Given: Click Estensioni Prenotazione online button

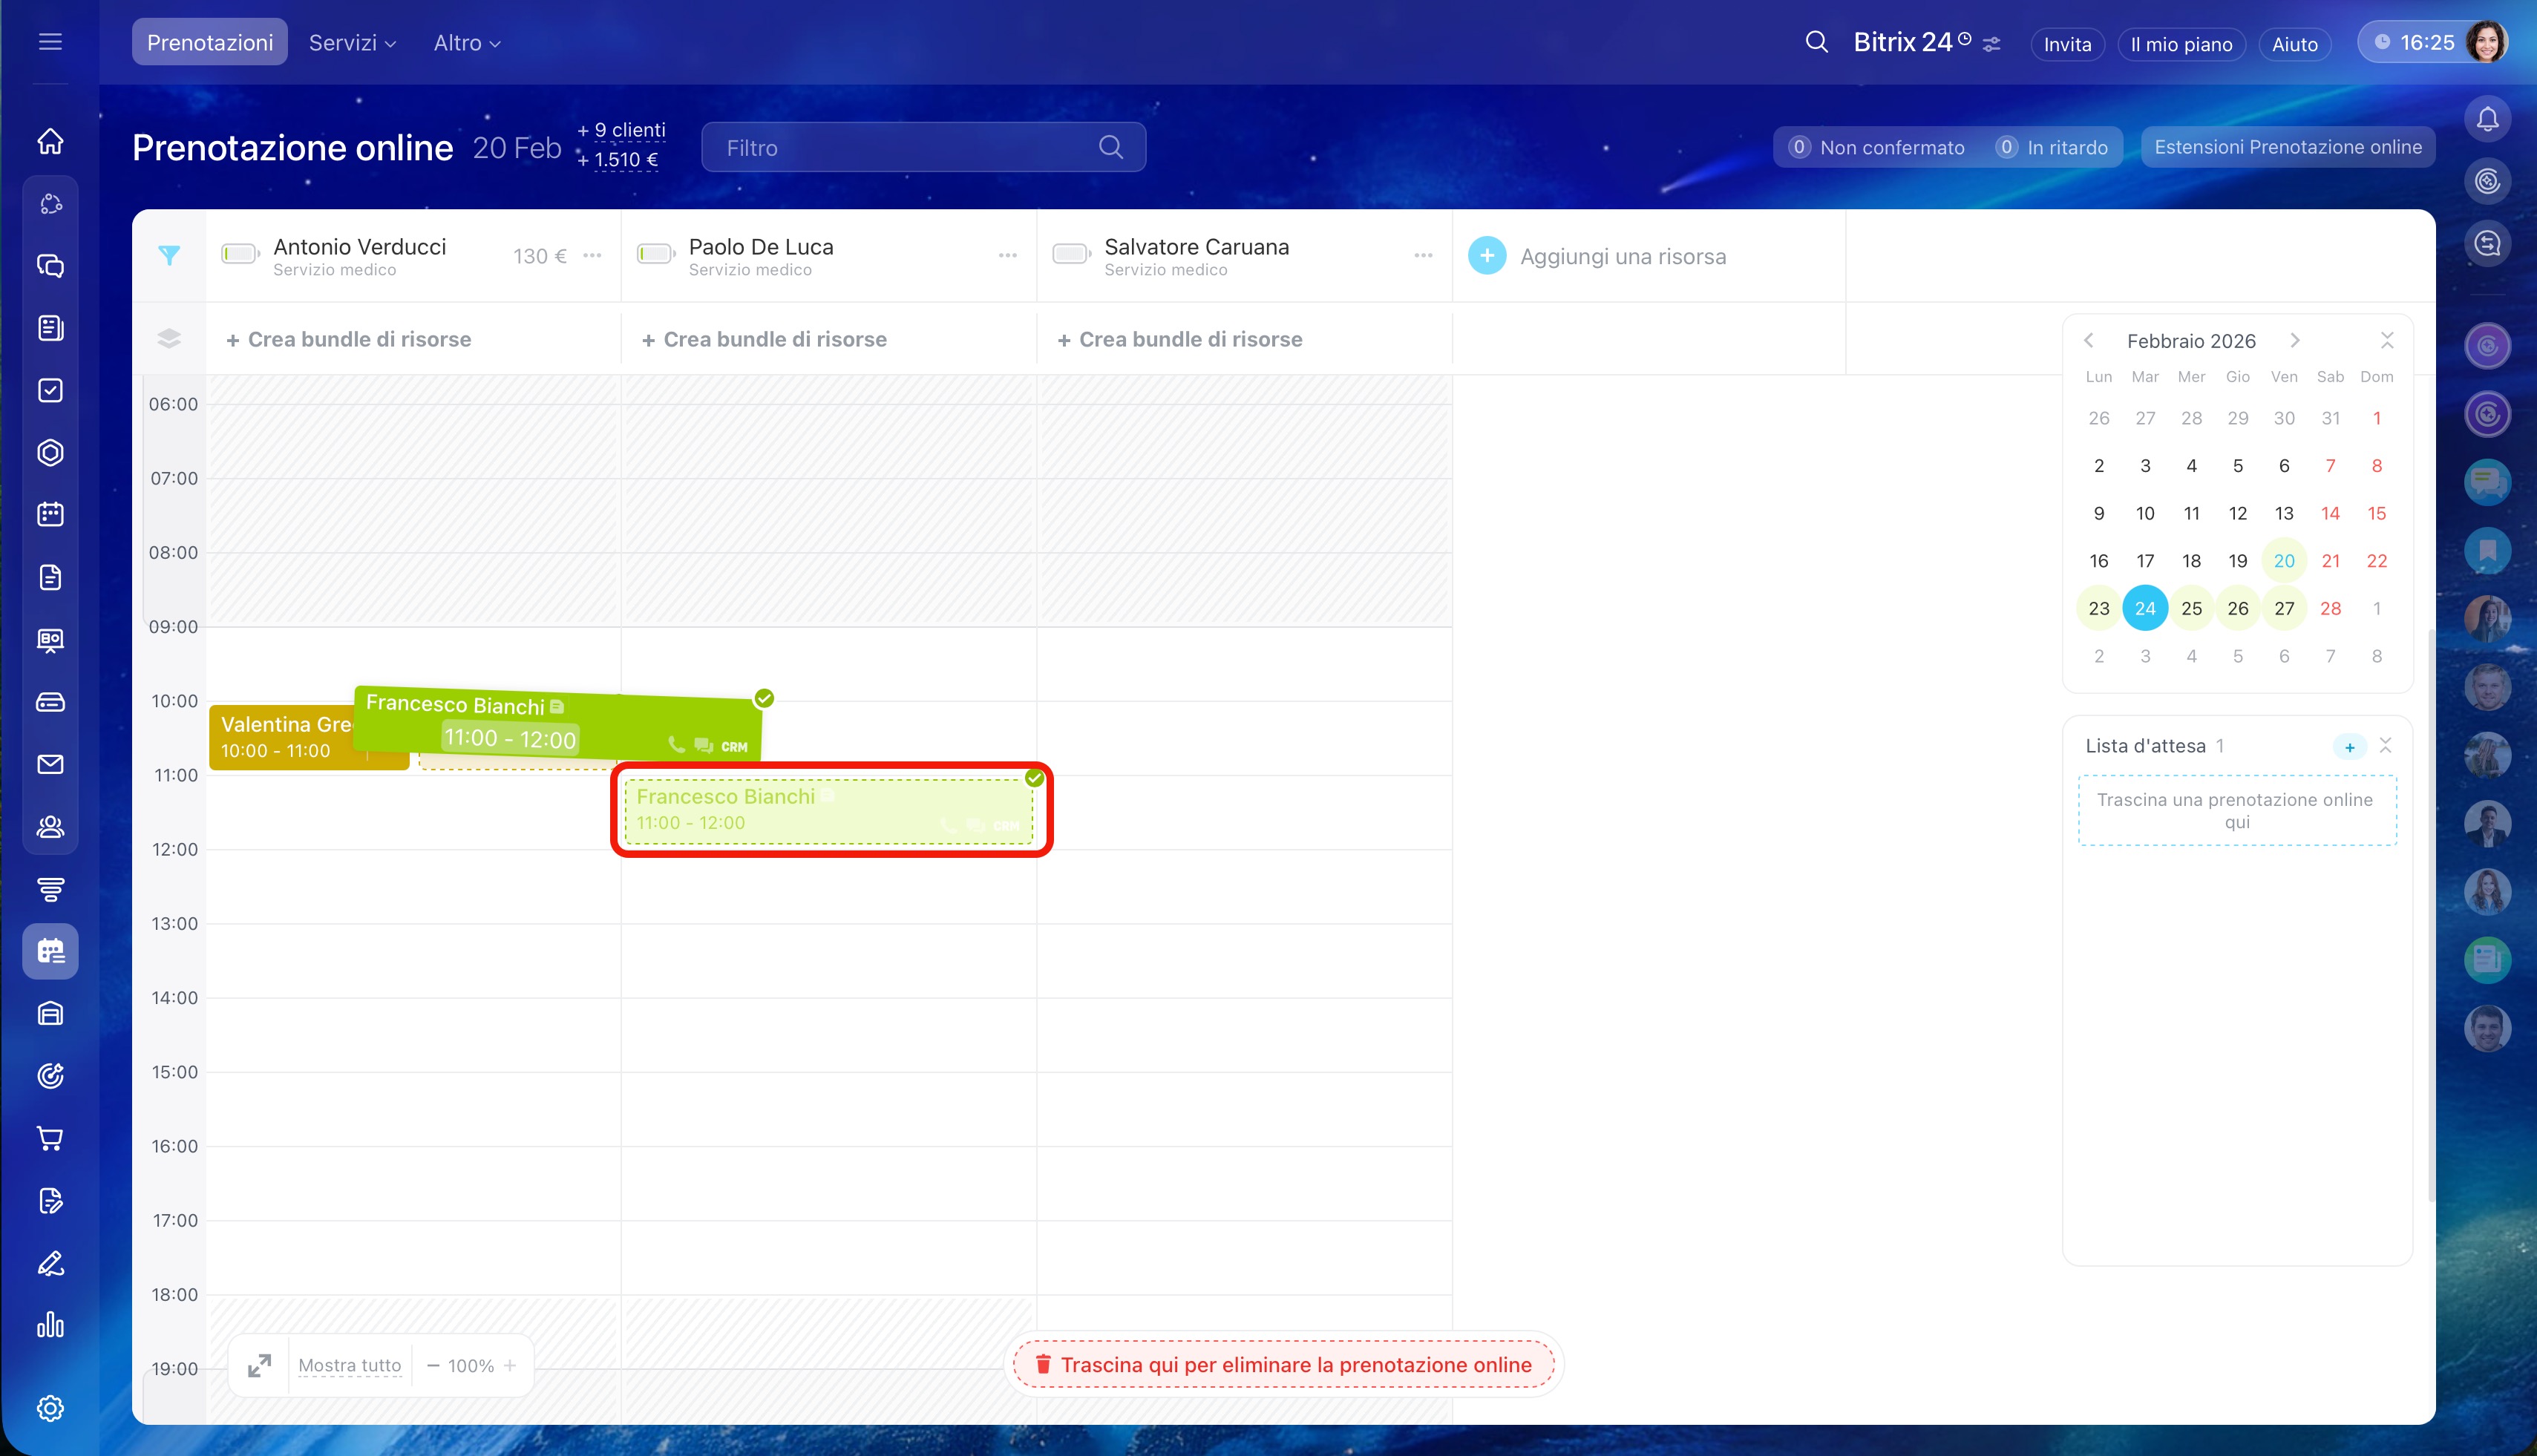Looking at the screenshot, I should pos(2287,147).
